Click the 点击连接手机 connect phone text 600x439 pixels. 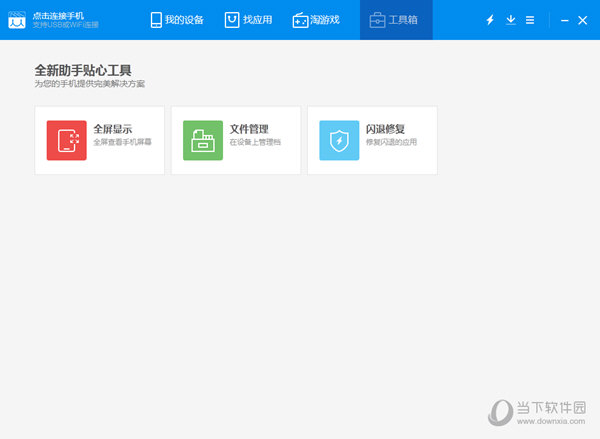[58, 16]
